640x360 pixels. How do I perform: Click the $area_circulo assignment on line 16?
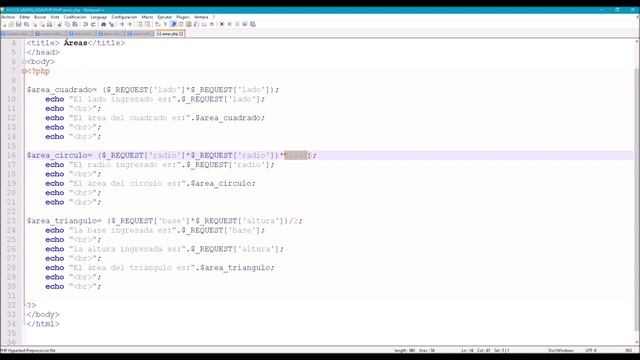(171, 156)
